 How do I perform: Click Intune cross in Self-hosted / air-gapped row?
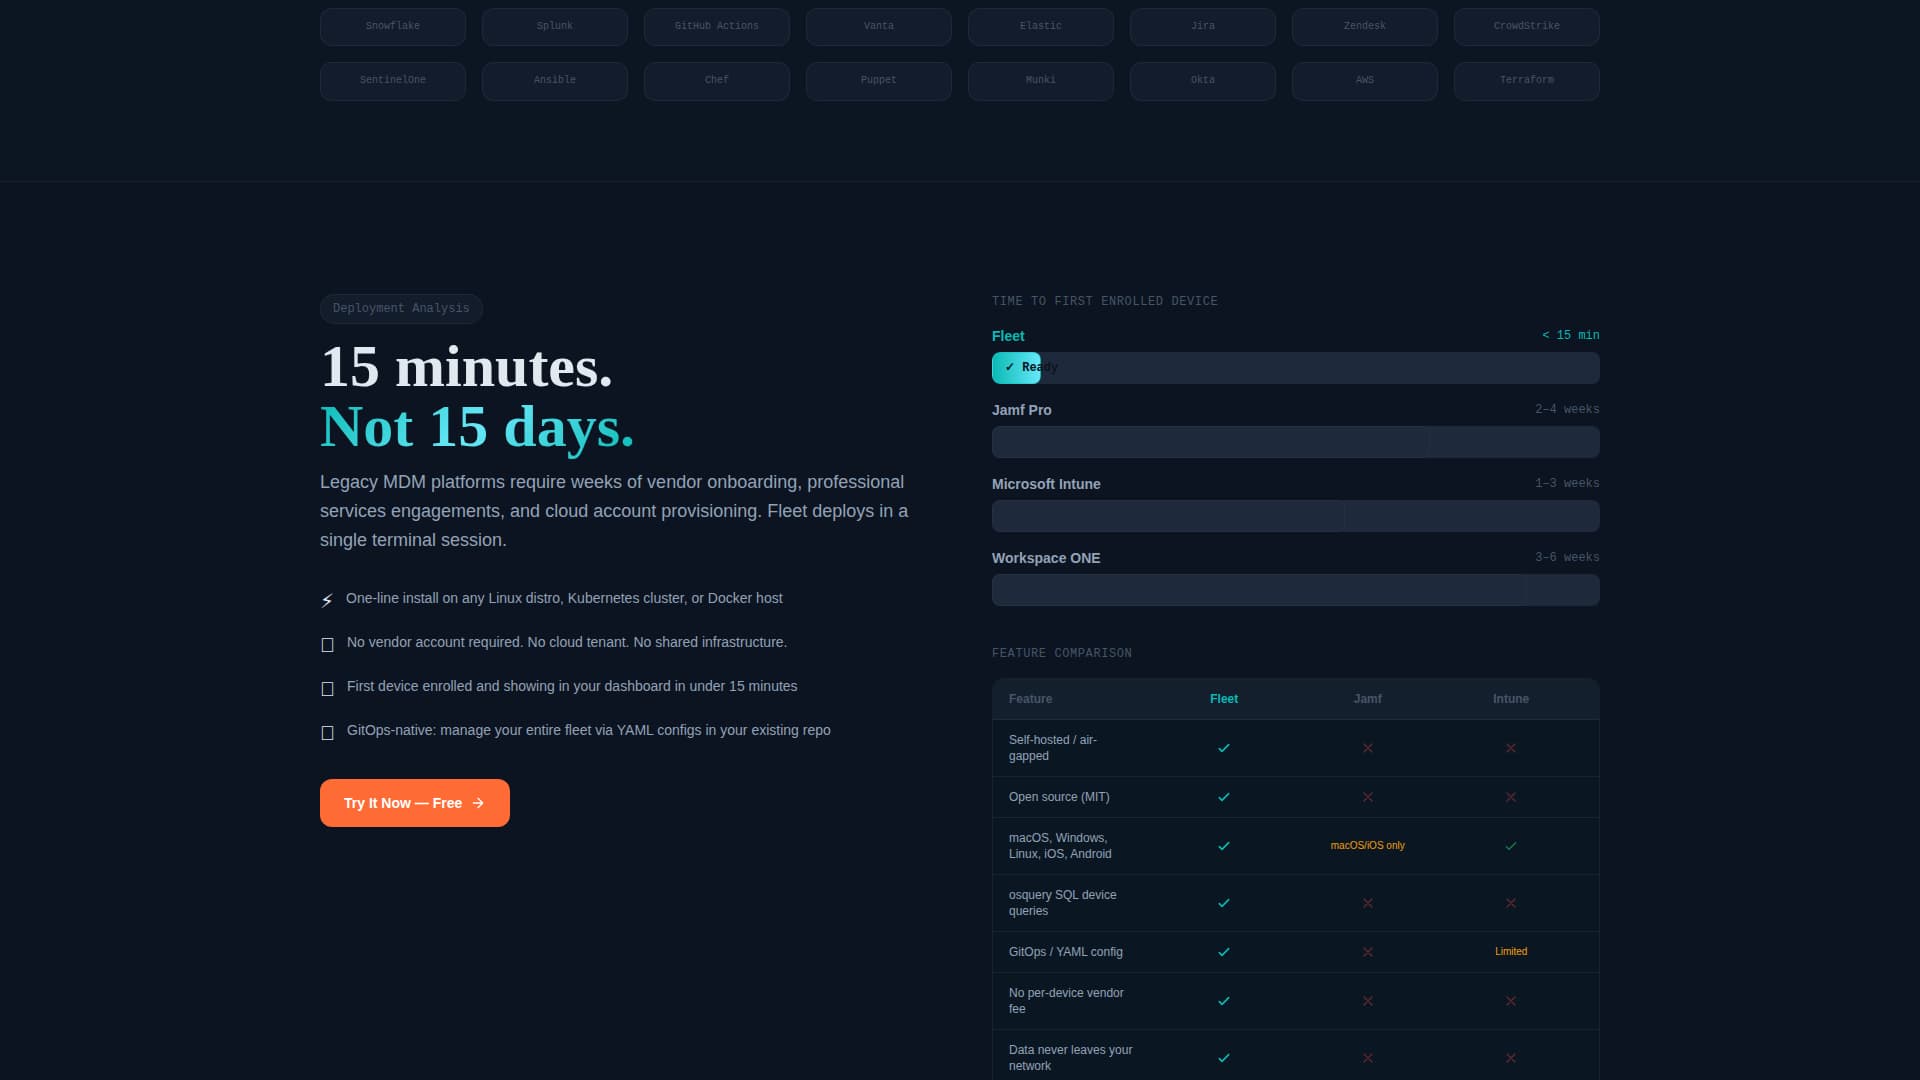(1511, 748)
